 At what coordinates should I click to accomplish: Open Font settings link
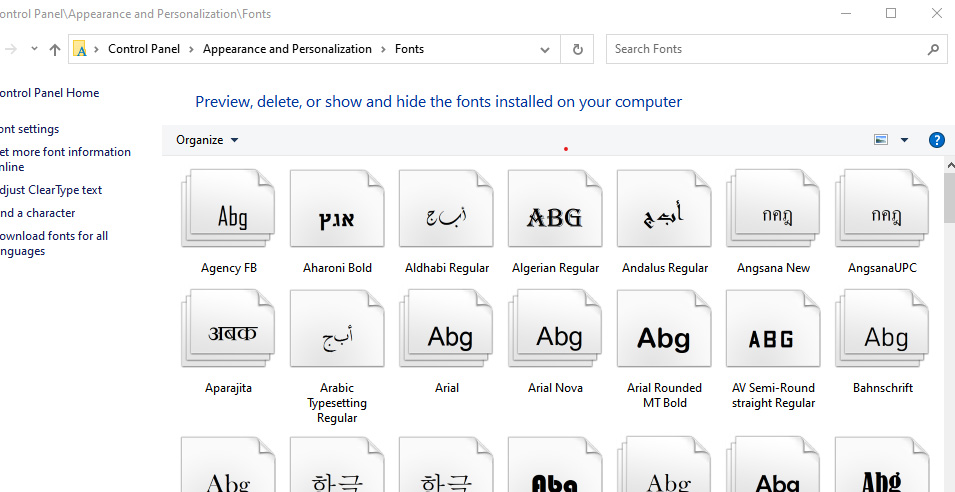pos(29,129)
